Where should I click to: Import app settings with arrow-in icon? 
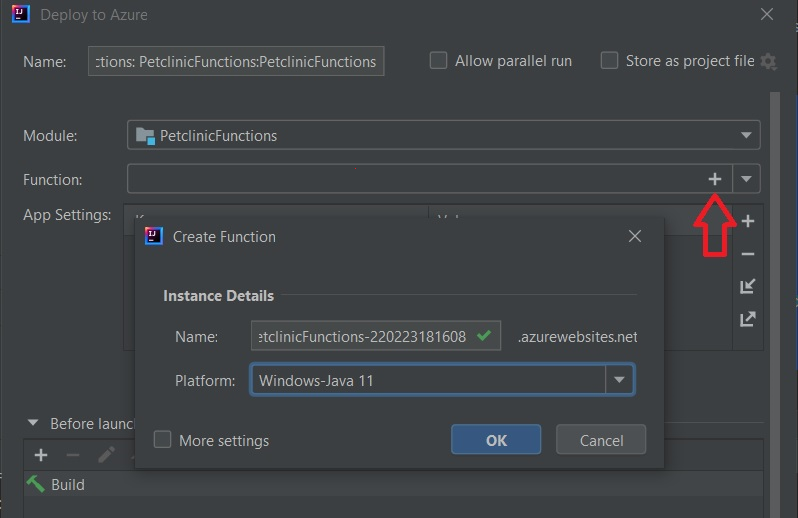(x=748, y=286)
